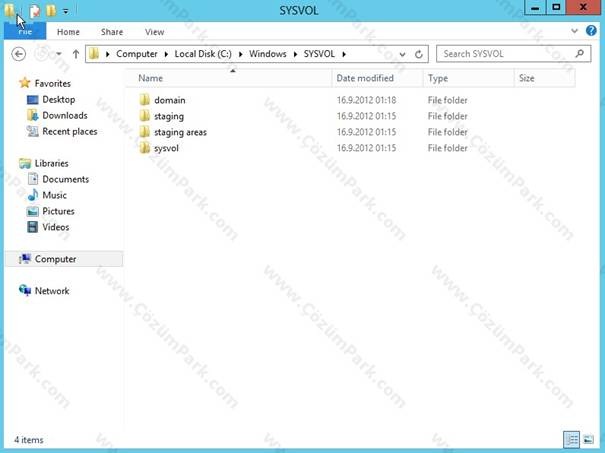
Task: Switch to the View ribbon tab
Action: pos(154,32)
